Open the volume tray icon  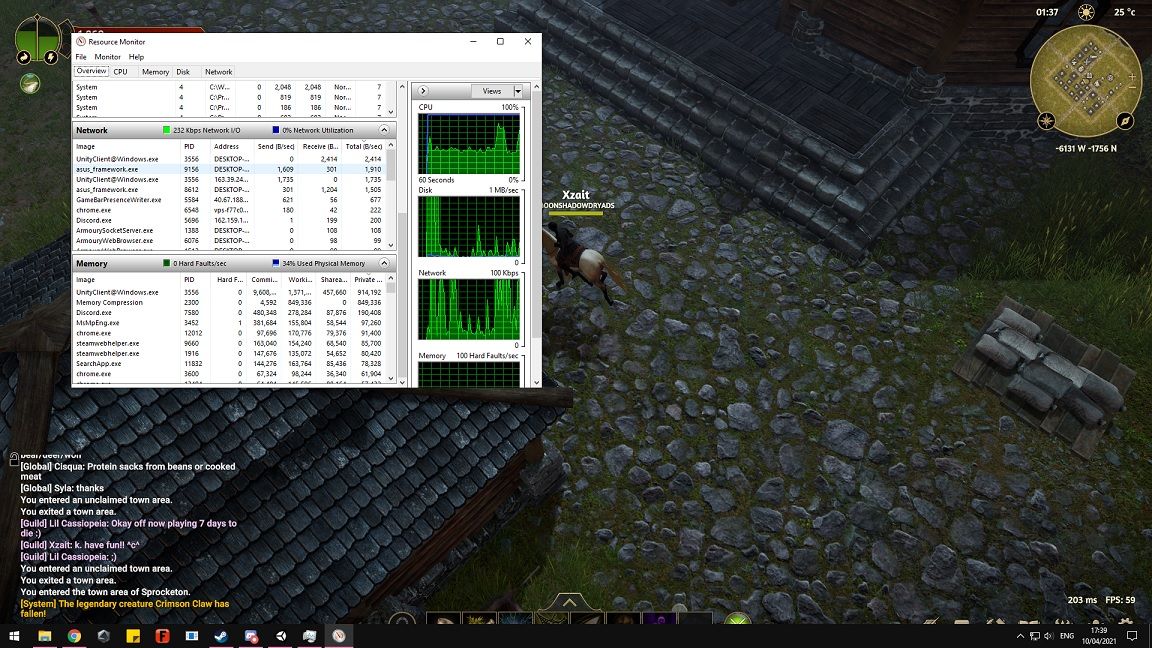coord(1048,636)
